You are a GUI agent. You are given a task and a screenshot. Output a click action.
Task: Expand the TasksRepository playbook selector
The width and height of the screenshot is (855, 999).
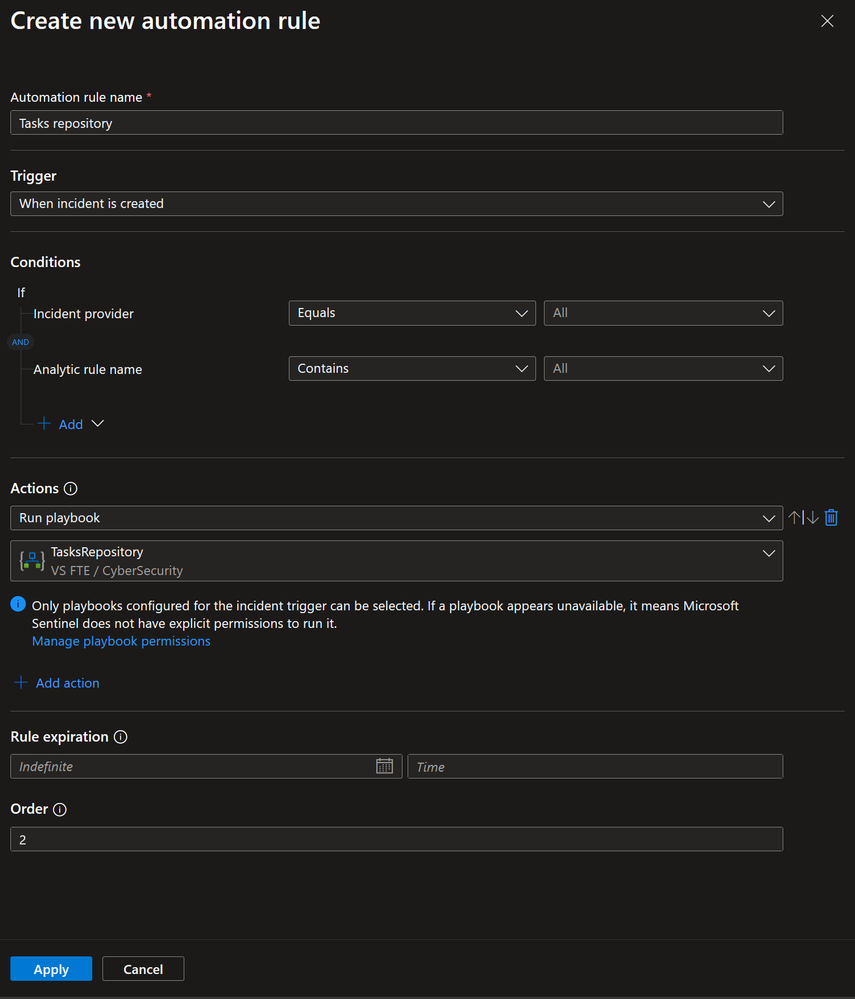pyautogui.click(x=396, y=561)
